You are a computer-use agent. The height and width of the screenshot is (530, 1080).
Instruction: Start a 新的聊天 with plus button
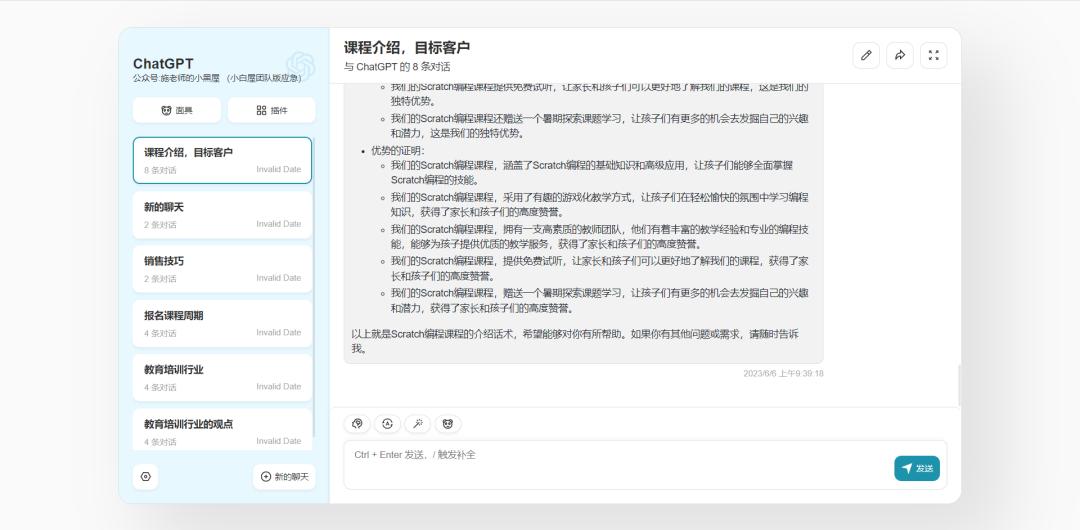[284, 477]
